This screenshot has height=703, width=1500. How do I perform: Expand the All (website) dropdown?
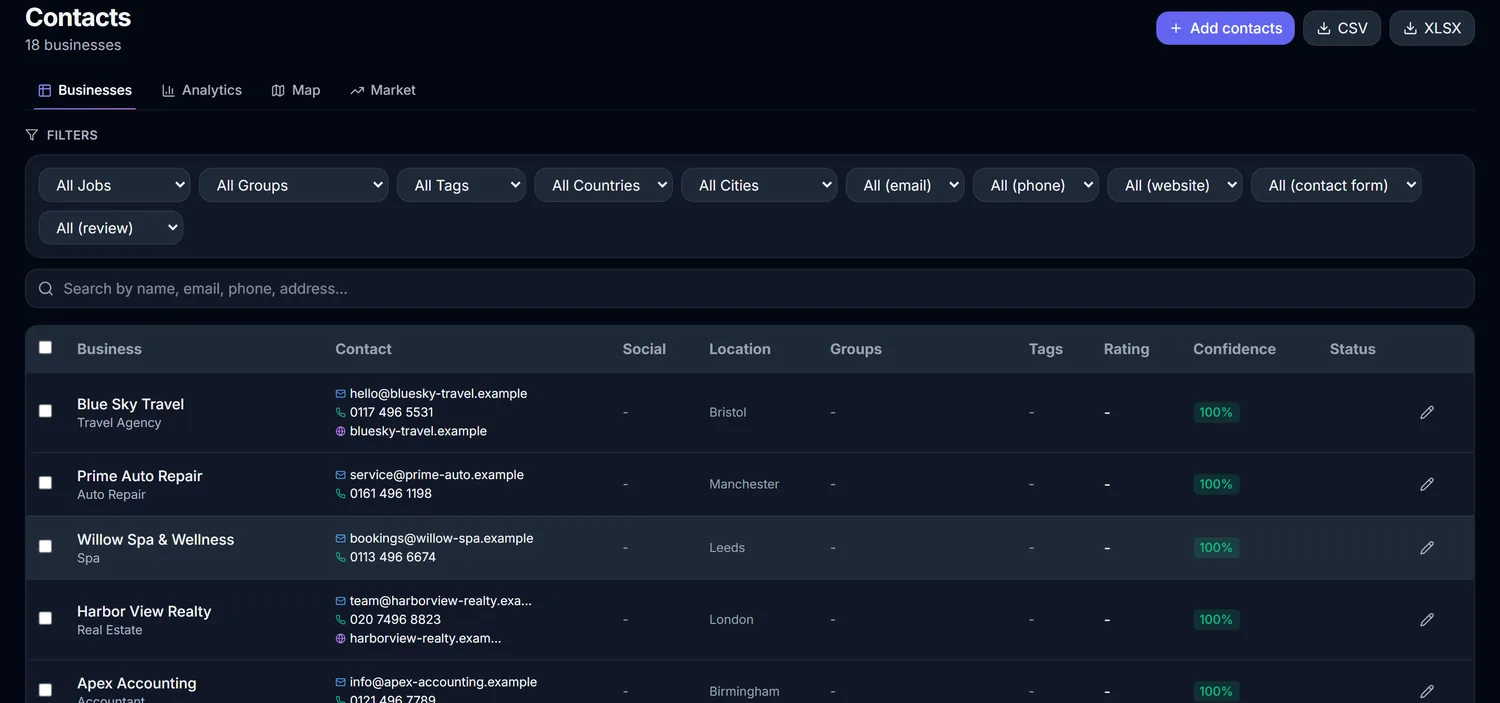1175,185
